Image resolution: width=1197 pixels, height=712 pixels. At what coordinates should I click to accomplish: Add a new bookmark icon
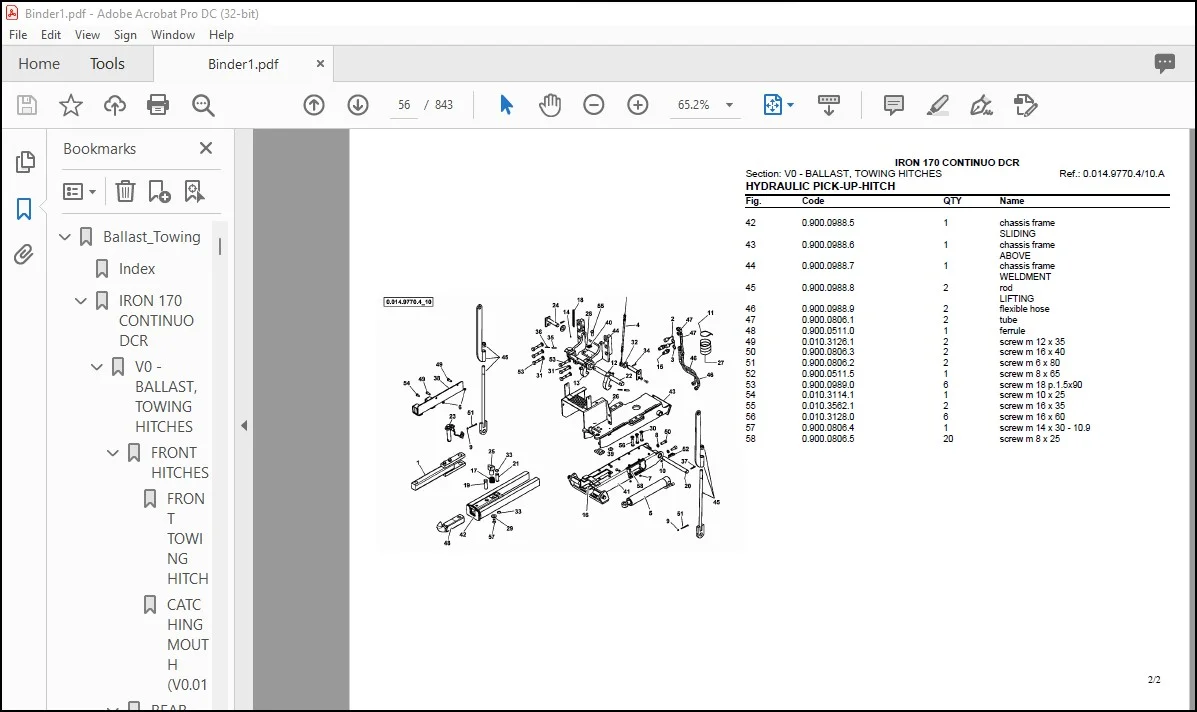(159, 191)
